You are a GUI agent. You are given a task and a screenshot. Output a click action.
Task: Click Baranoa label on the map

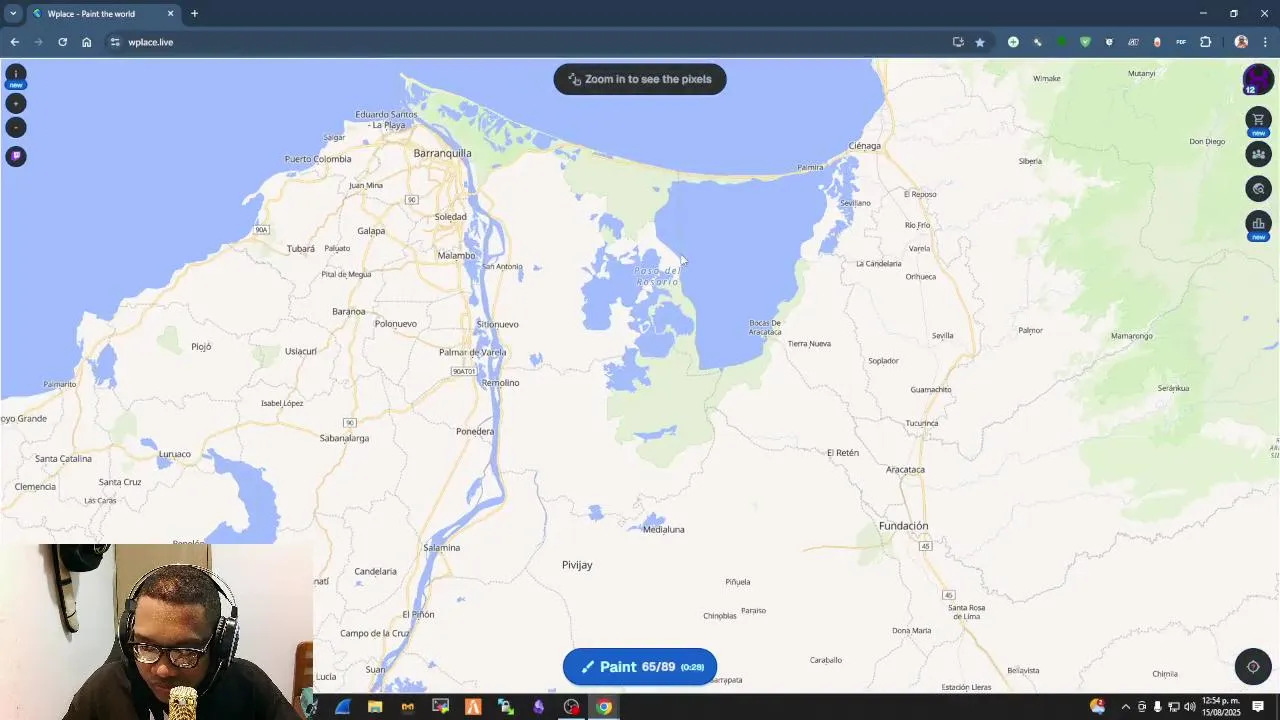click(x=348, y=311)
